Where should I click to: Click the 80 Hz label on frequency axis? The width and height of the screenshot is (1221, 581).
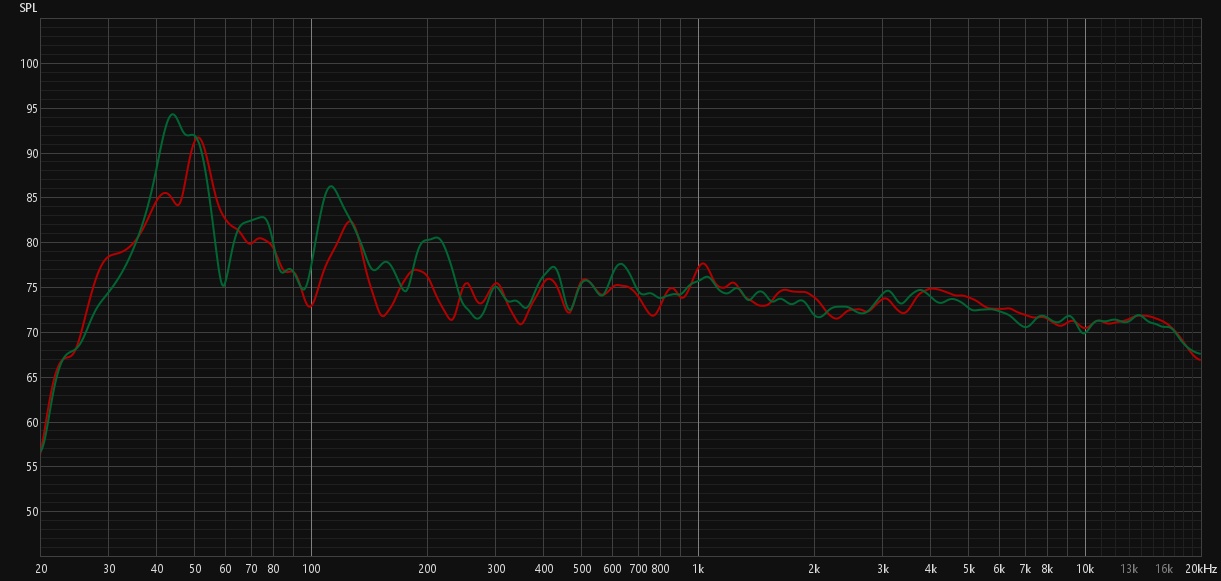pyautogui.click(x=273, y=569)
